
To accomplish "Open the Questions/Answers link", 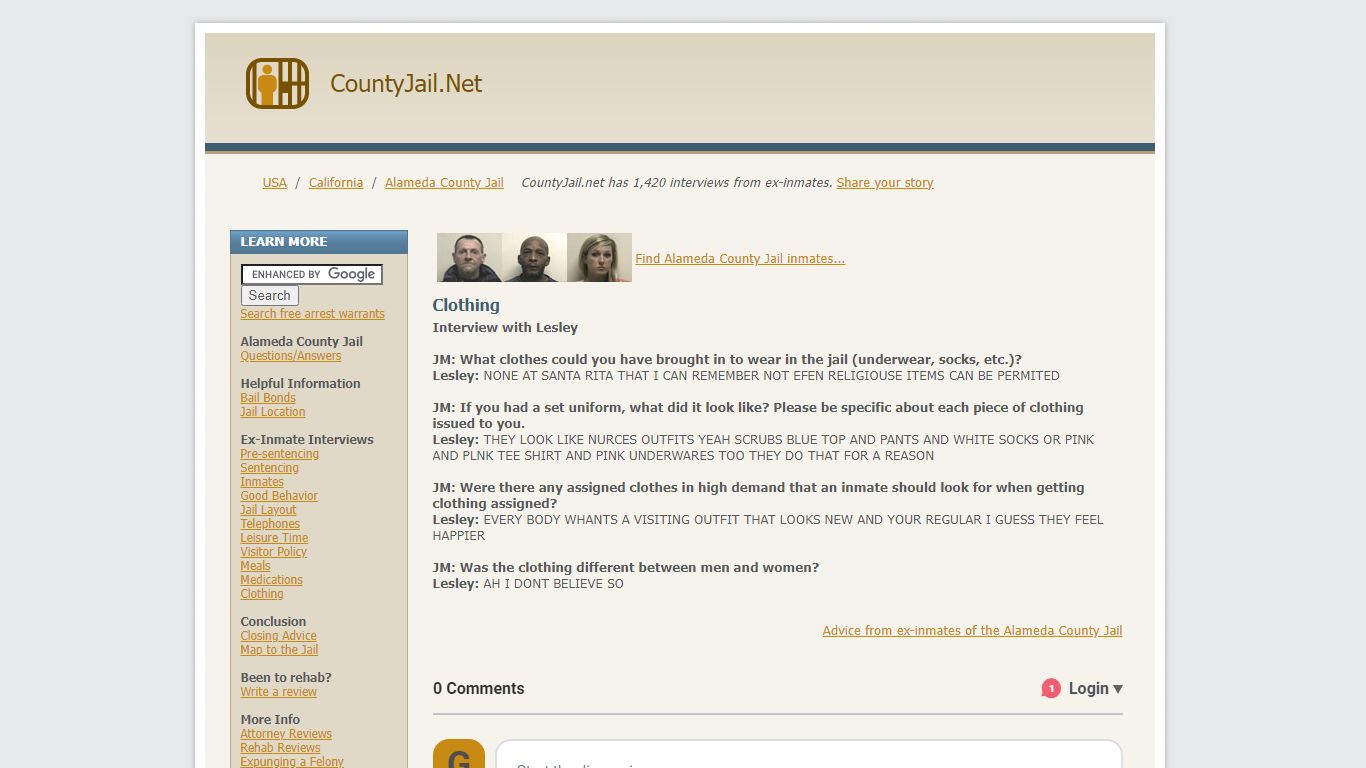I will pyautogui.click(x=291, y=356).
